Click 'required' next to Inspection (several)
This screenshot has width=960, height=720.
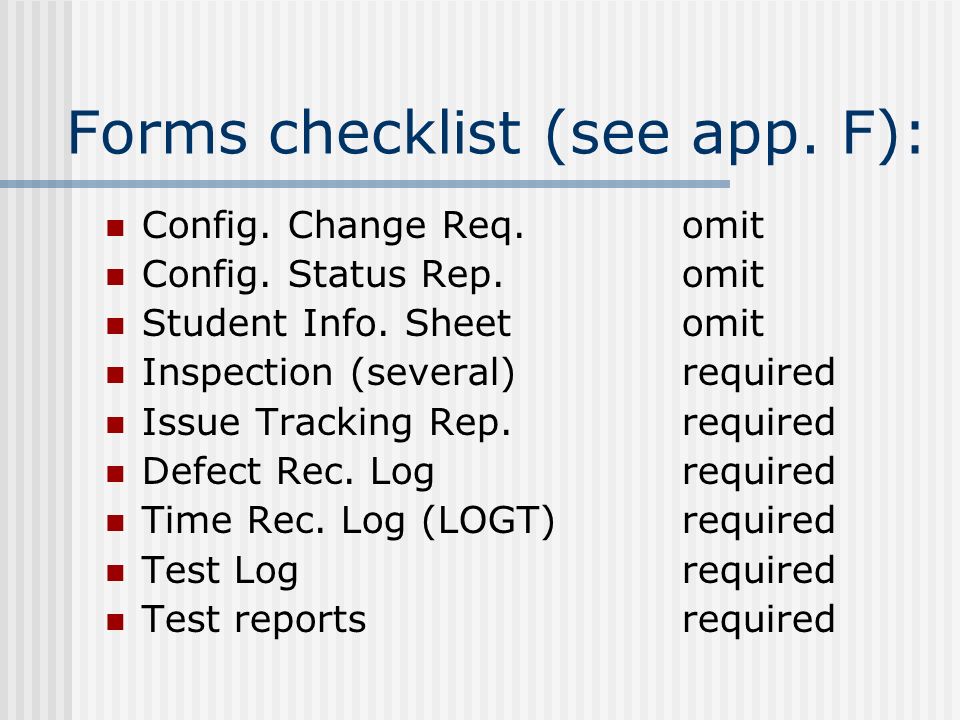[x=759, y=375]
